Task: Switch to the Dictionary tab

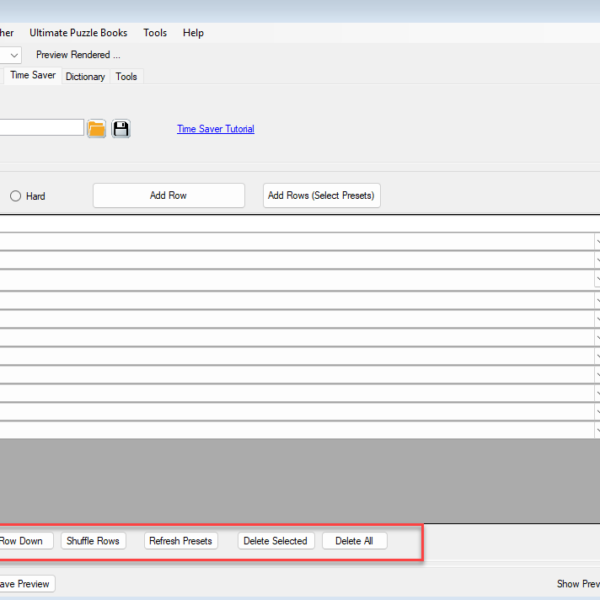Action: [x=85, y=76]
